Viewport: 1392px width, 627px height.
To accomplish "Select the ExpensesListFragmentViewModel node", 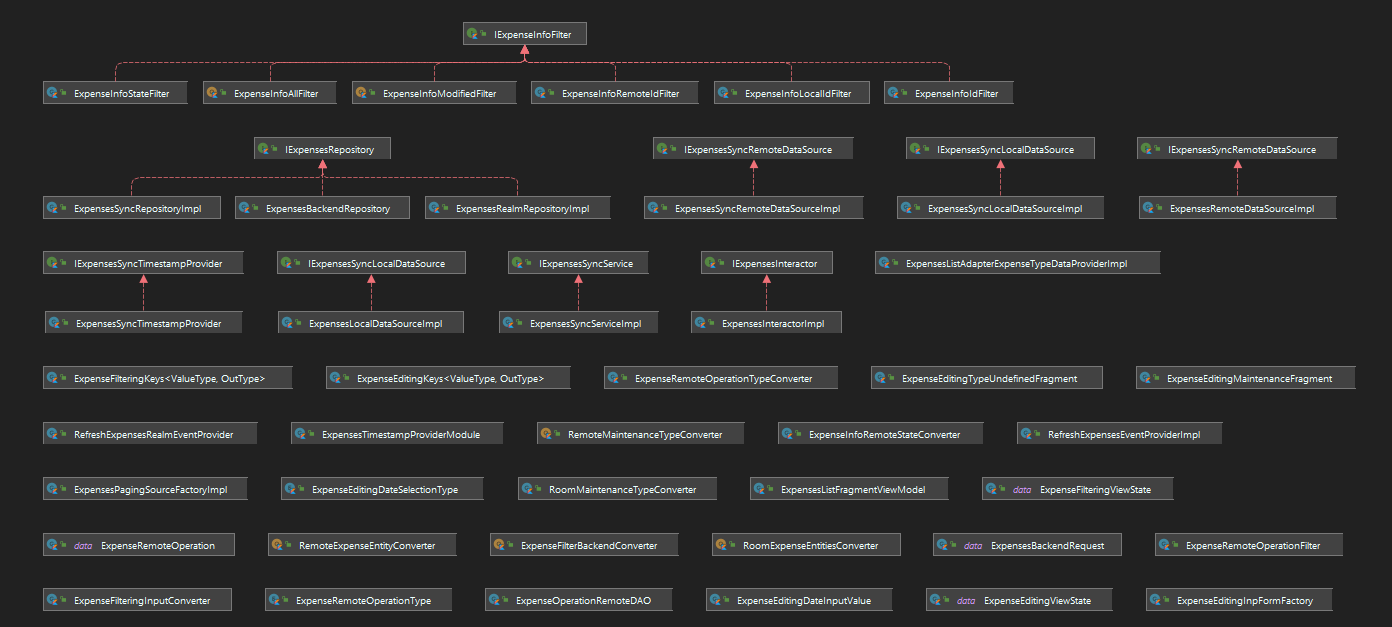I will point(849,488).
